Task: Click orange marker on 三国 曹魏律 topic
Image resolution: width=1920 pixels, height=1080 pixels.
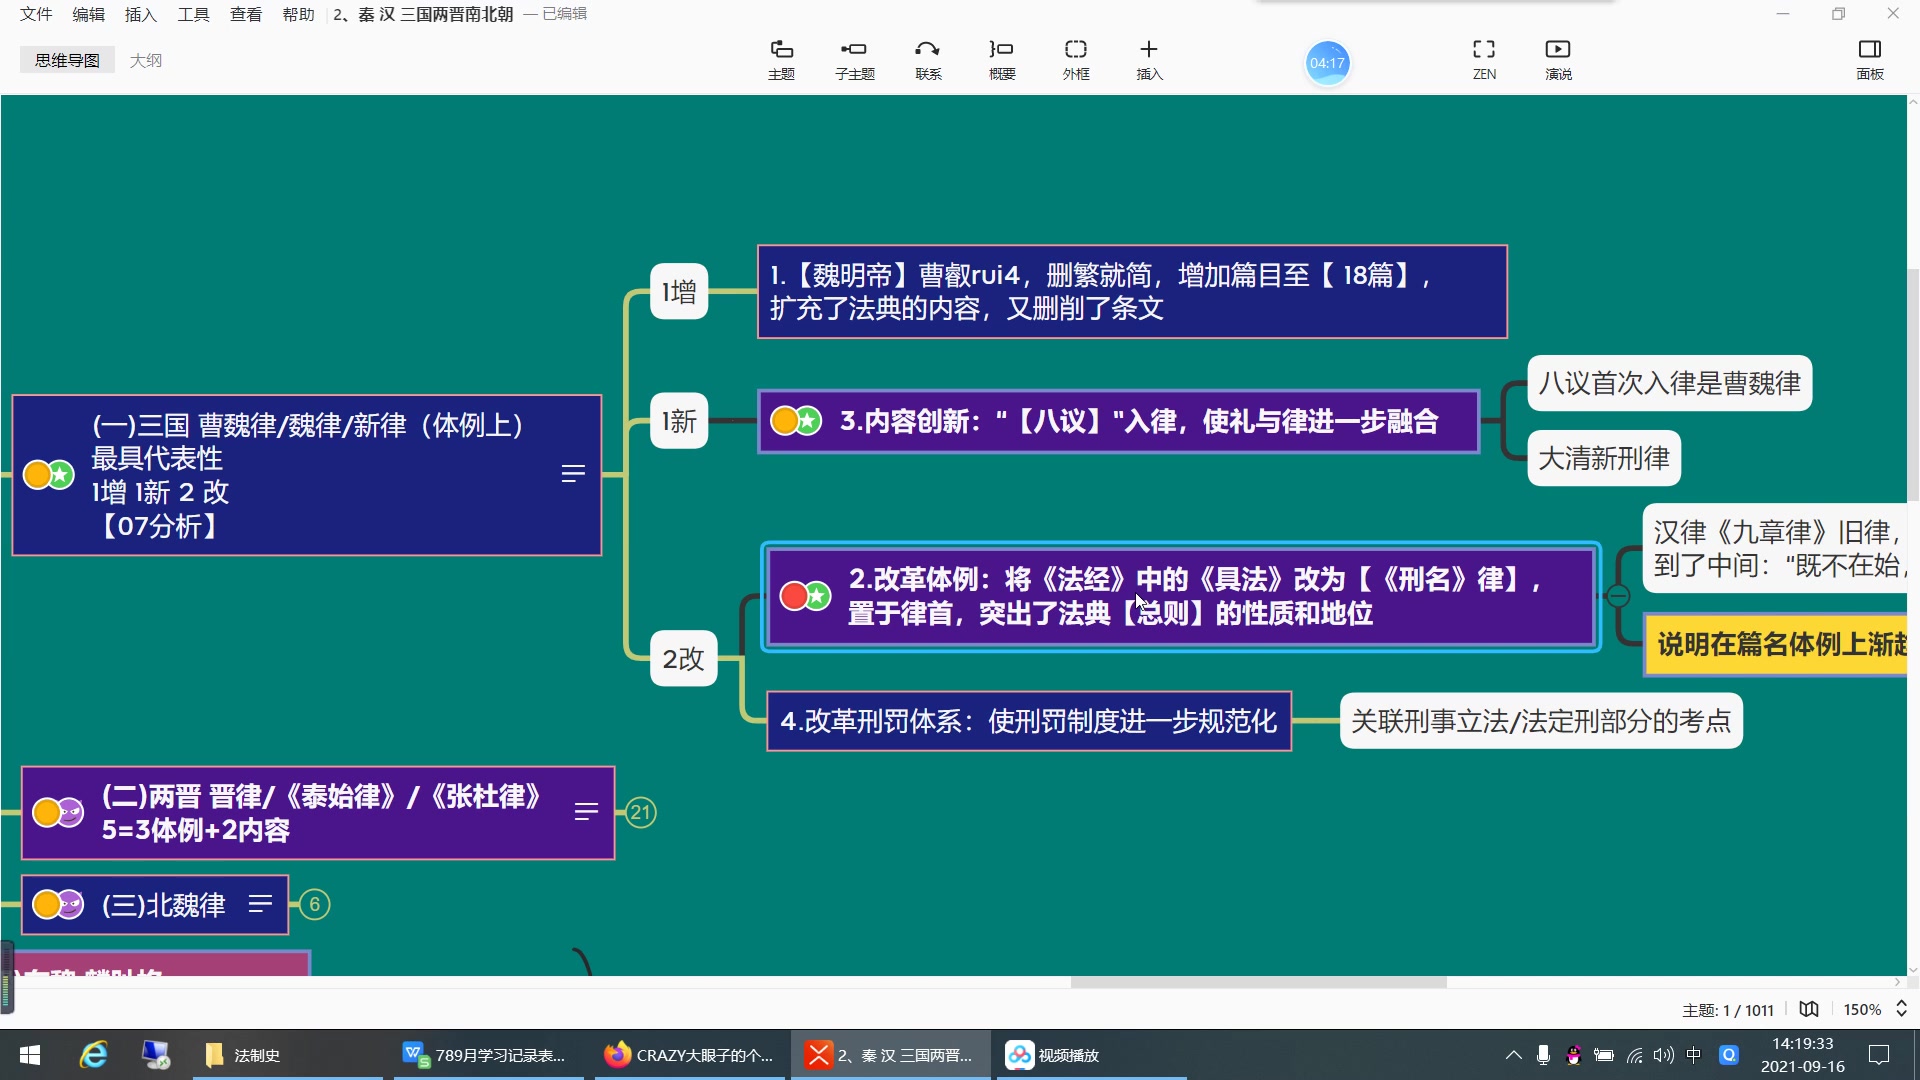Action: [36, 474]
